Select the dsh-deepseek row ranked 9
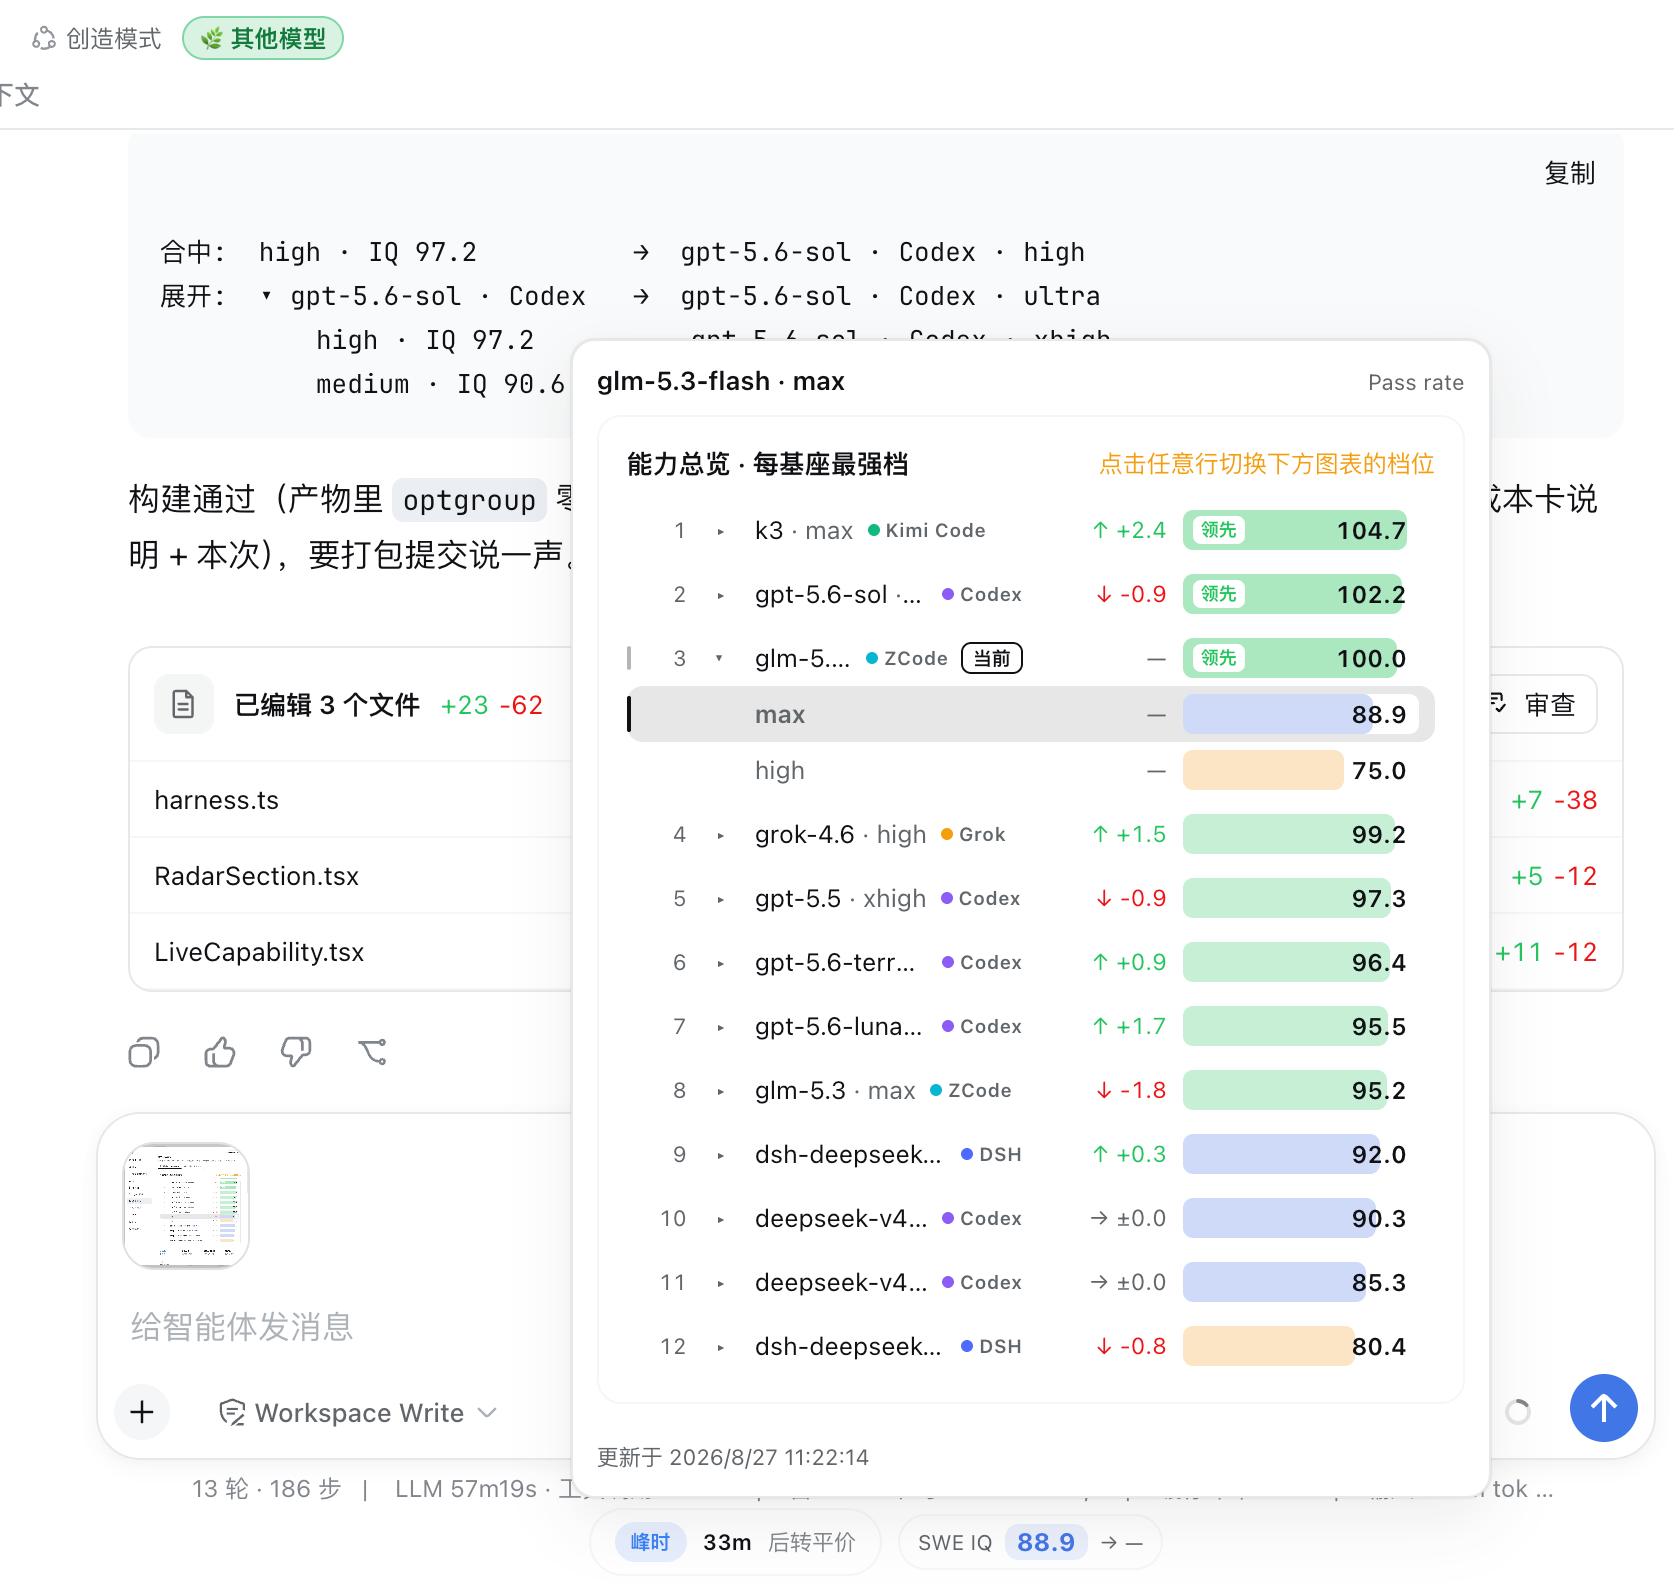Image resolution: width=1674 pixels, height=1590 pixels. (1031, 1154)
